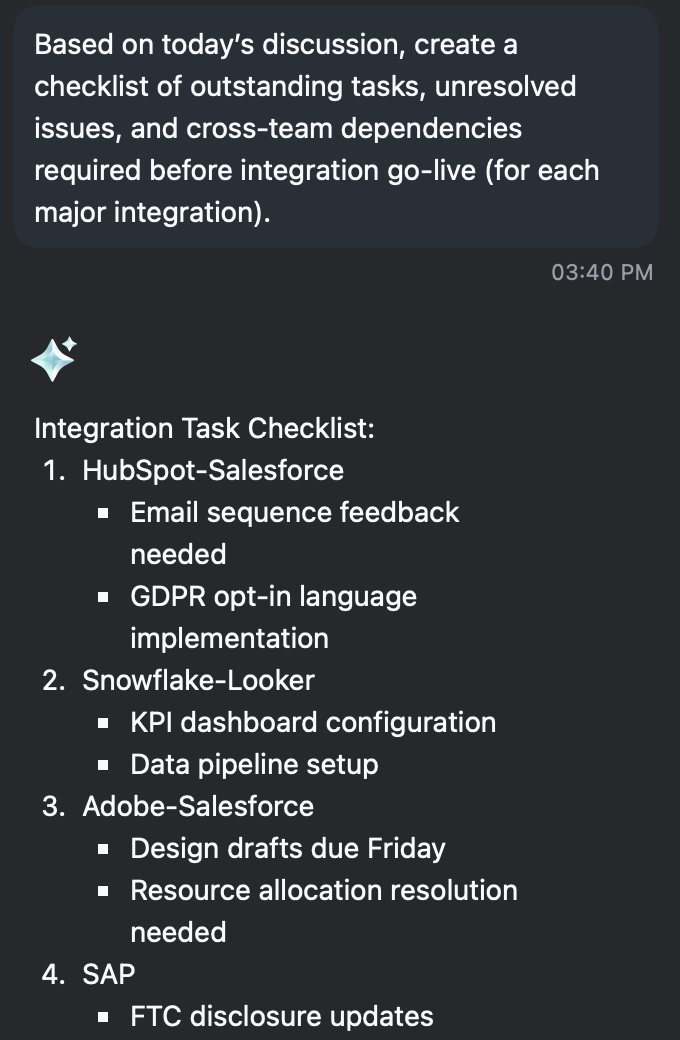Click the Adobe-Salesforce list item

point(198,807)
